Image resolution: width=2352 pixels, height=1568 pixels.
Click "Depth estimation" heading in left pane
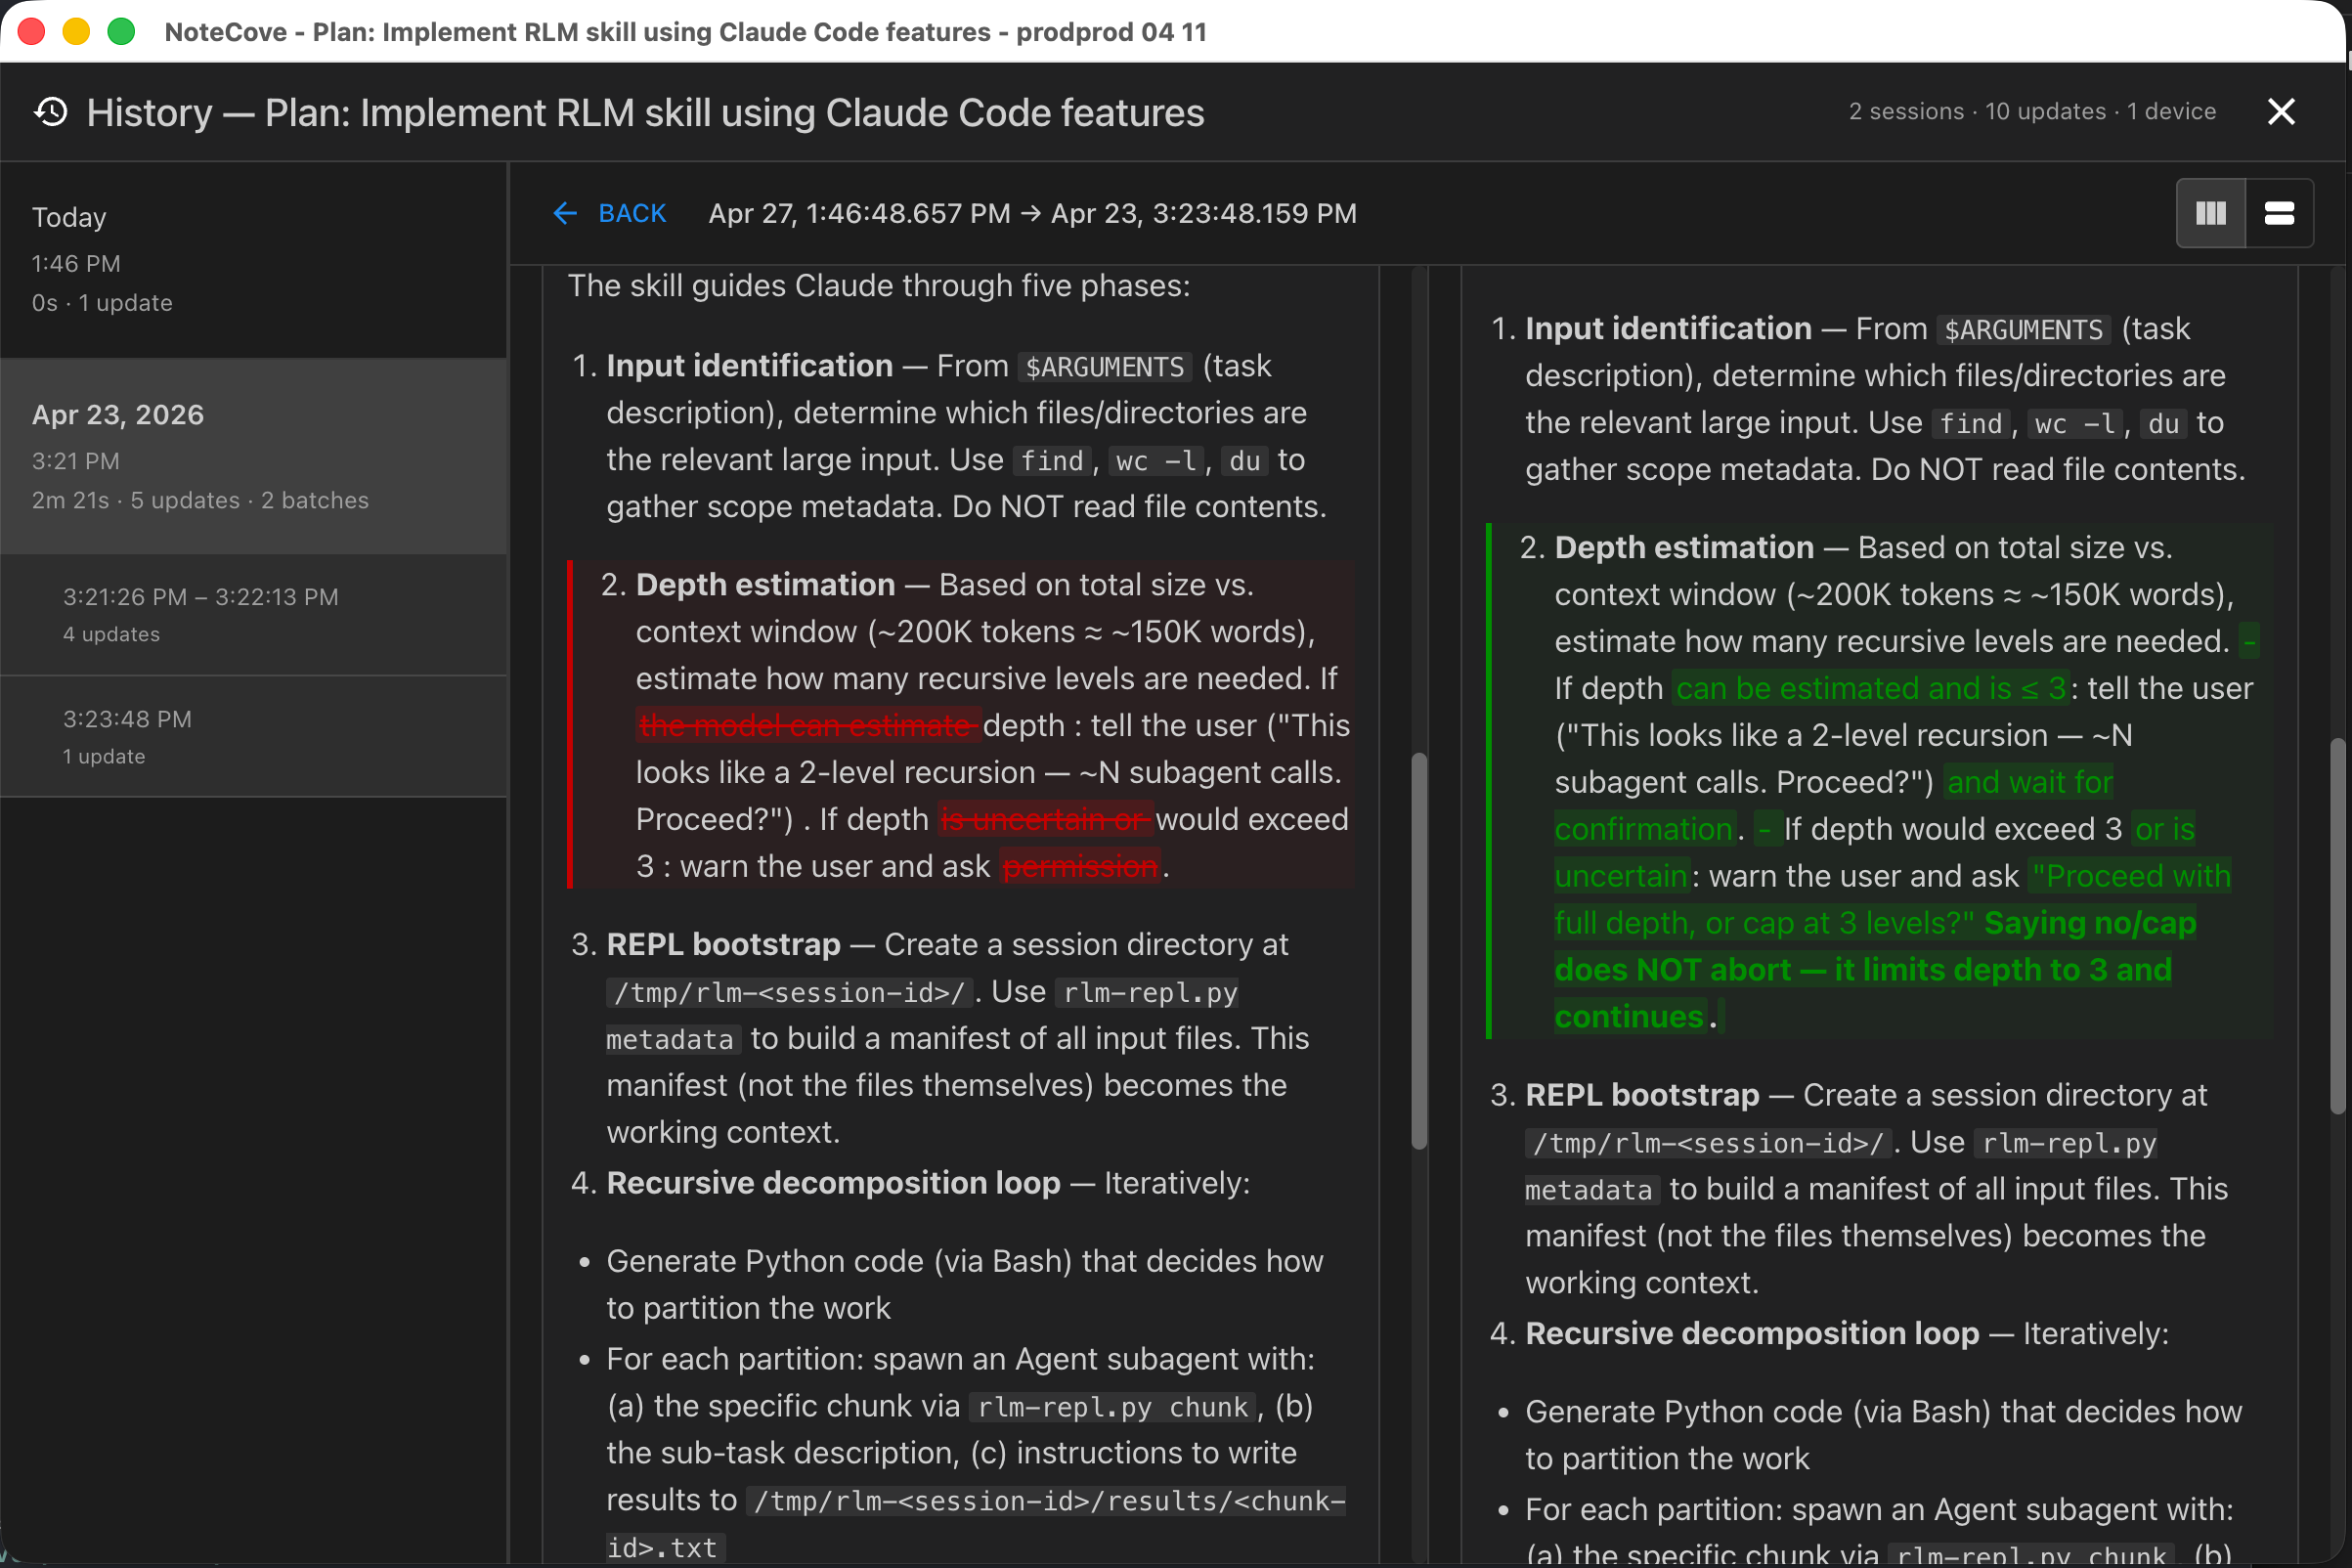point(765,585)
